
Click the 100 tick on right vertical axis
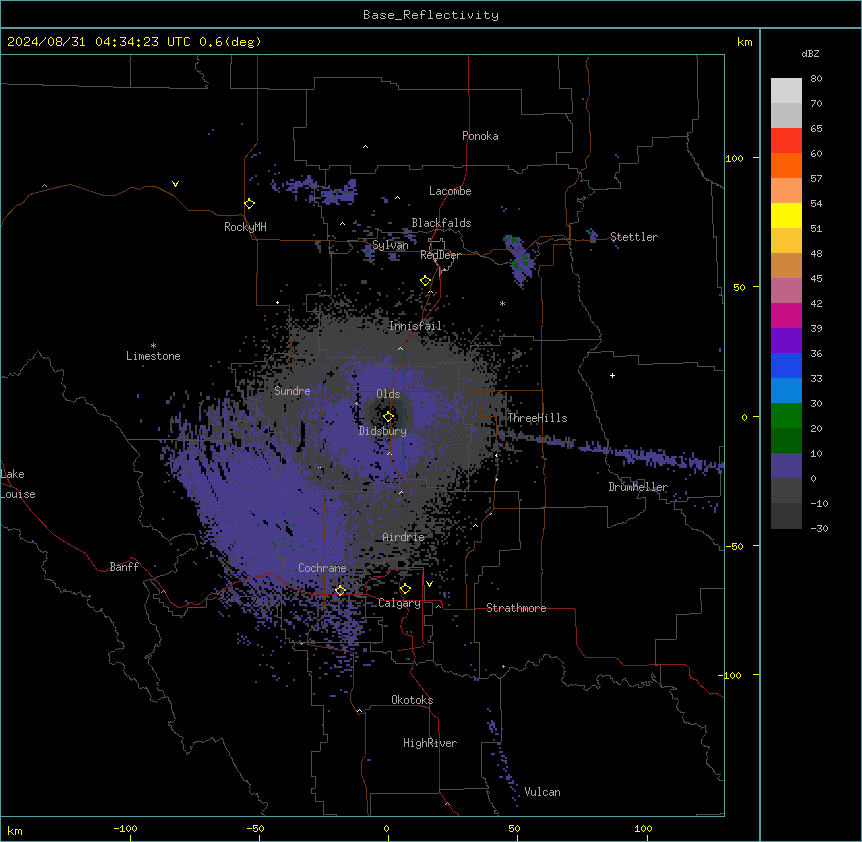click(734, 158)
